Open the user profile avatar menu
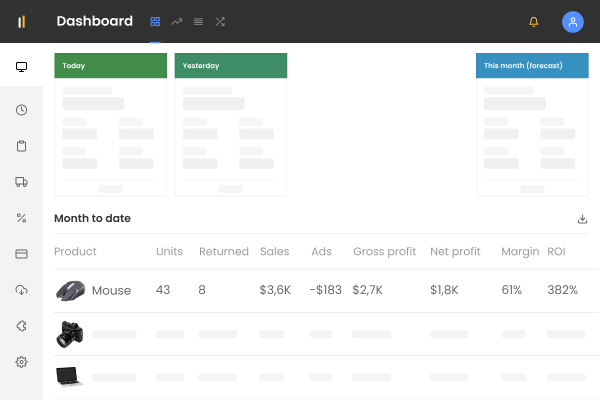 click(573, 21)
